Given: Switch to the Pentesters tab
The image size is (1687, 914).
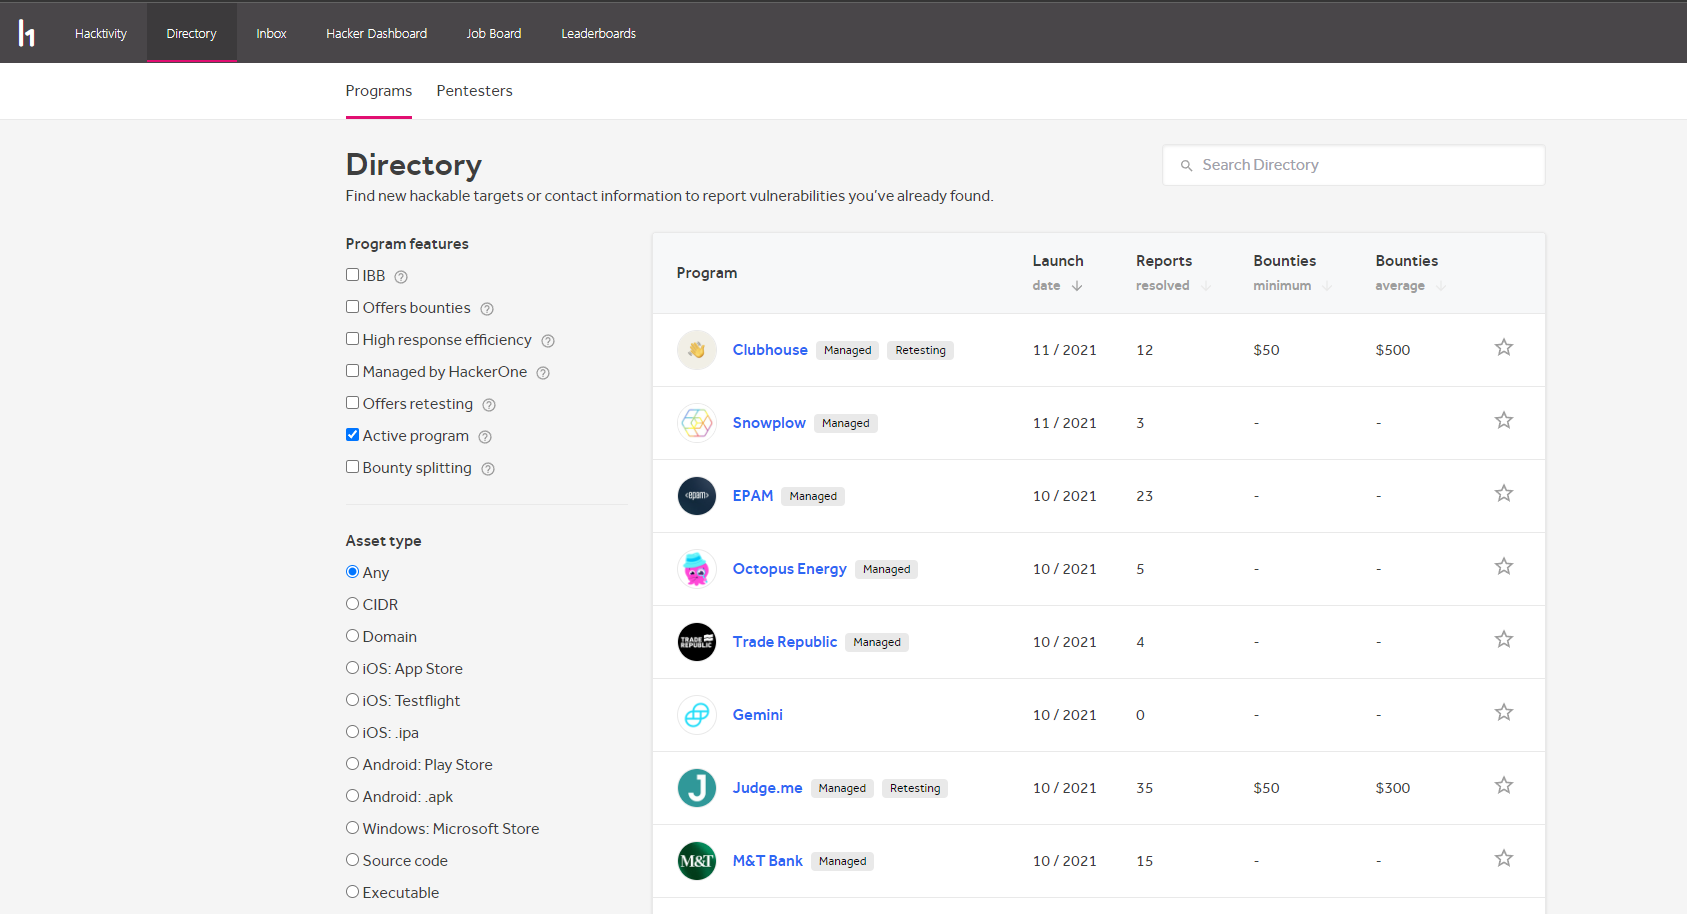Looking at the screenshot, I should [x=474, y=91].
